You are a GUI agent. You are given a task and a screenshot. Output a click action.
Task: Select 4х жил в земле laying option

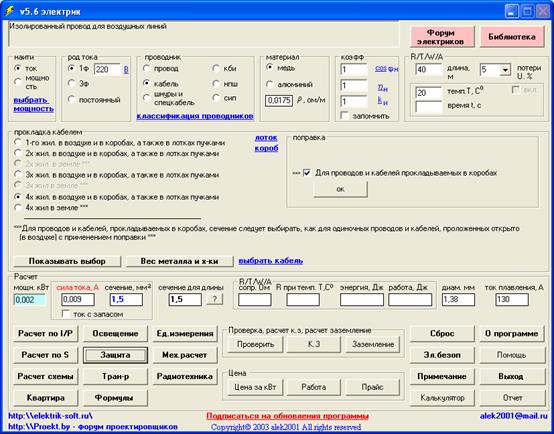18,207
